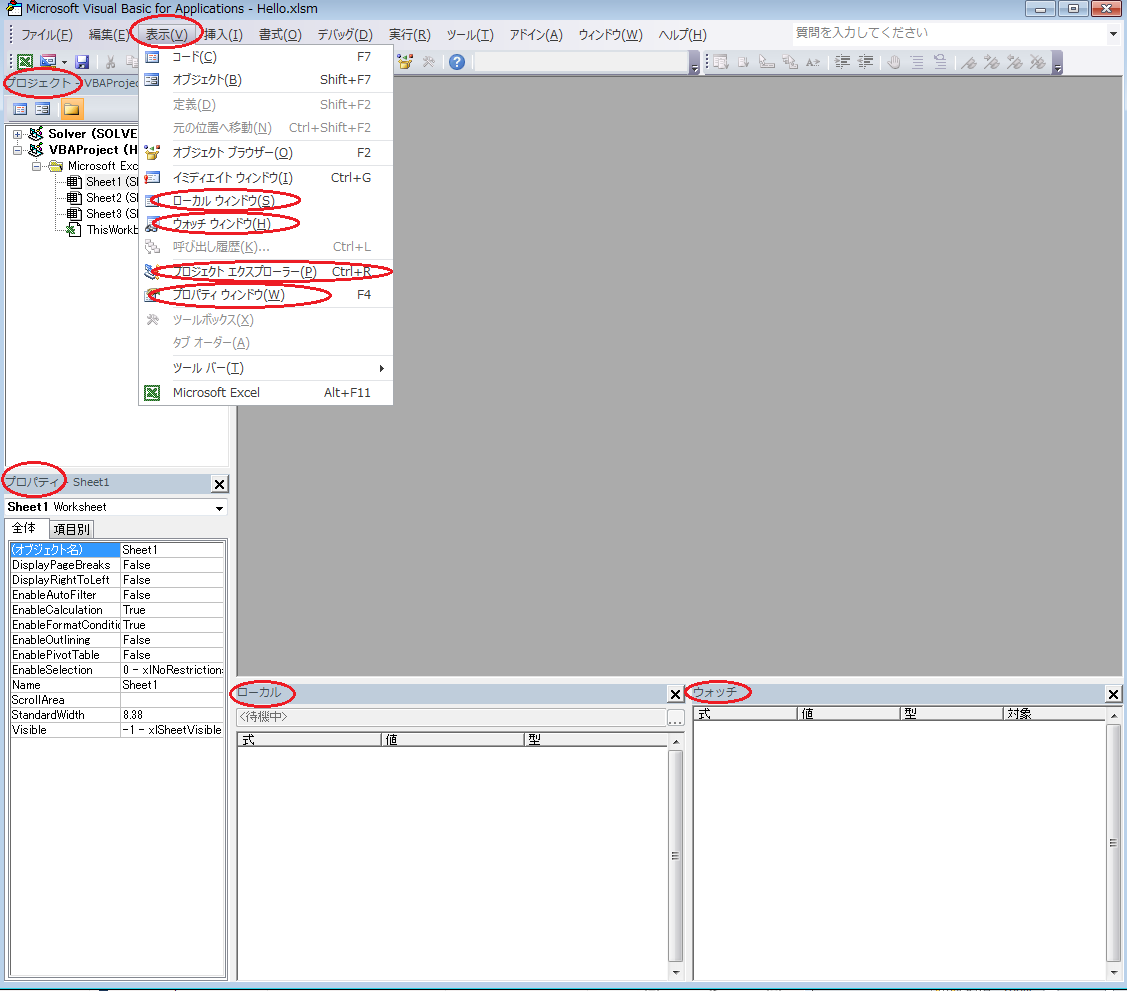Click the Outdent icon on Edit toolbar

click(x=865, y=62)
